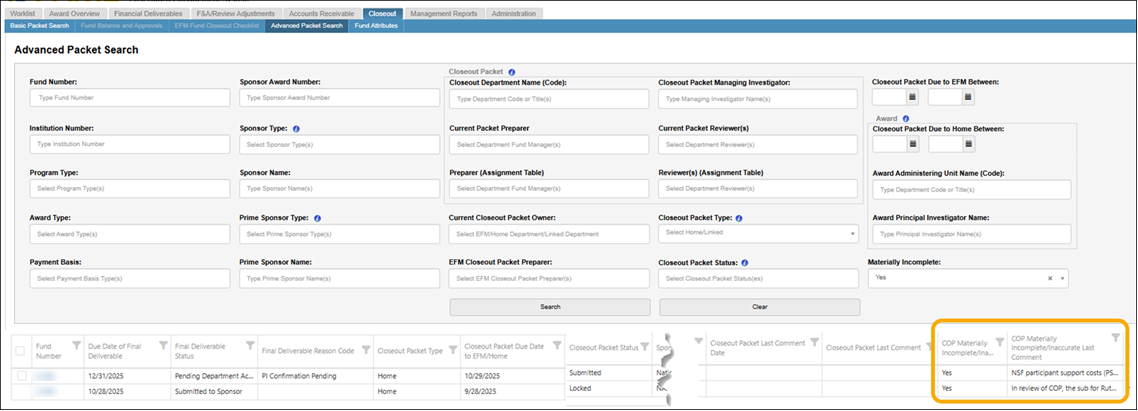The width and height of the screenshot is (1138, 411).
Task: Click the Closeout Department Name (Code) field
Action: [x=549, y=99]
